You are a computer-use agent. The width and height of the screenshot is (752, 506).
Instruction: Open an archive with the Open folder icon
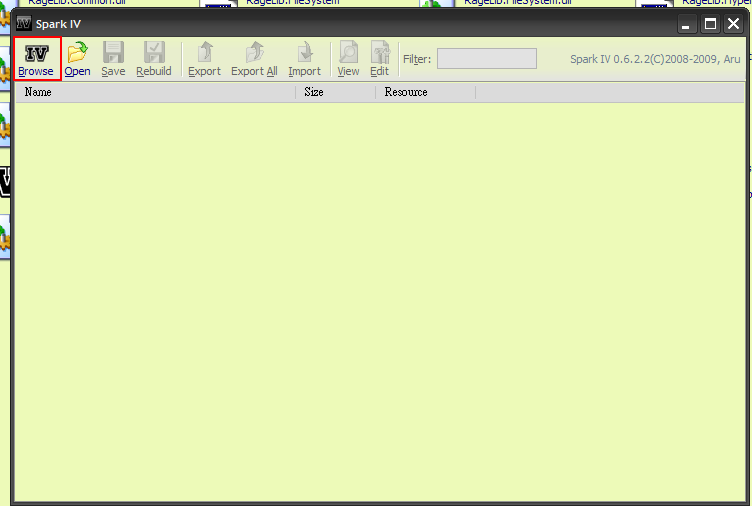[x=77, y=58]
